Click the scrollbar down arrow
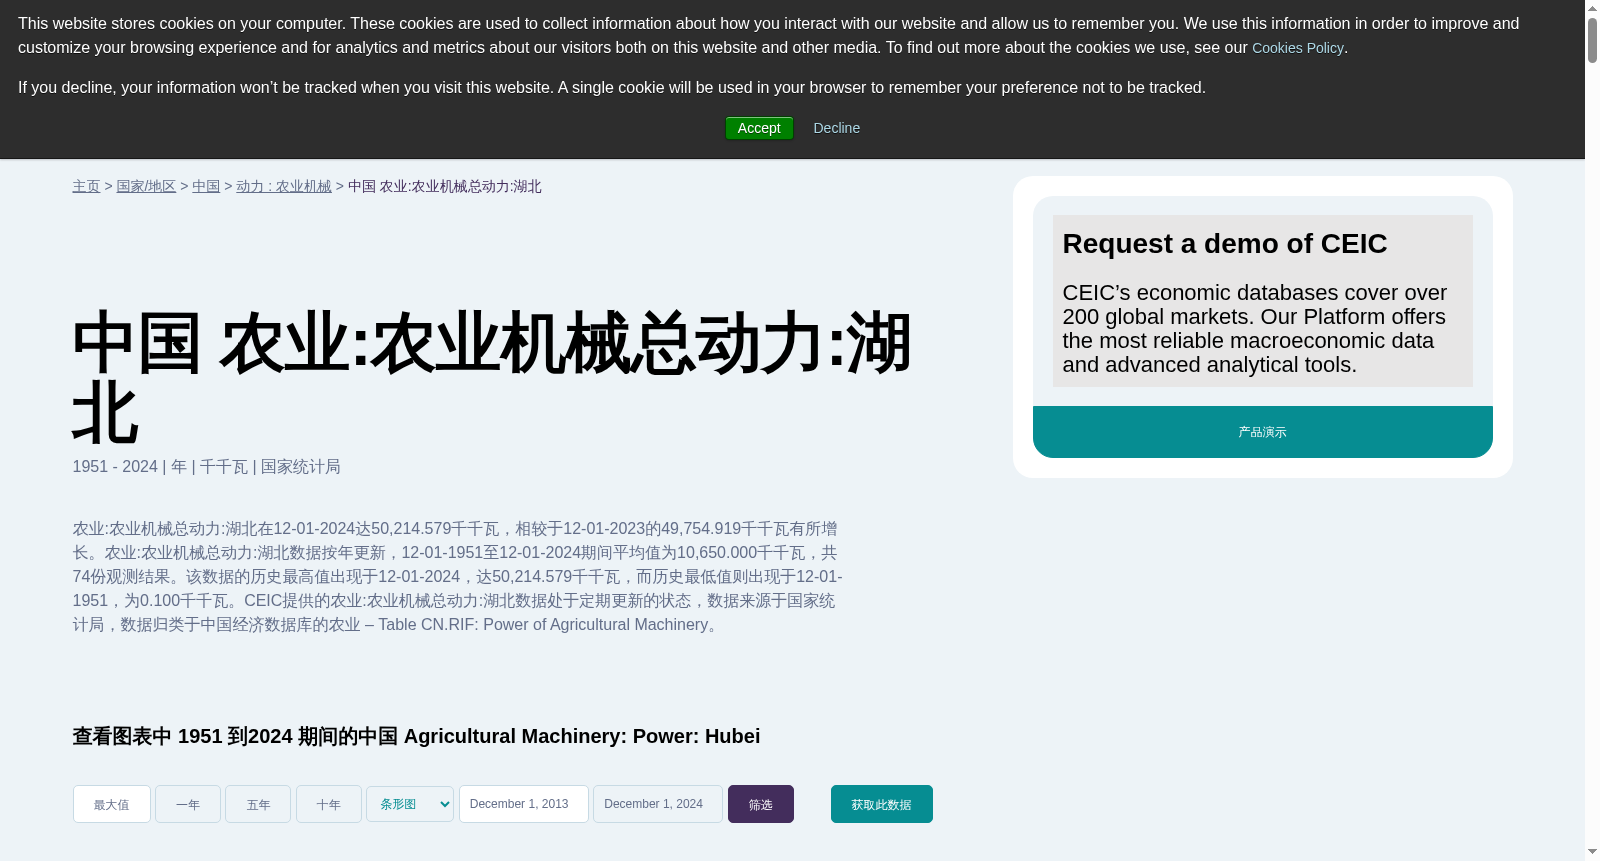The width and height of the screenshot is (1600, 861). click(x=1592, y=852)
